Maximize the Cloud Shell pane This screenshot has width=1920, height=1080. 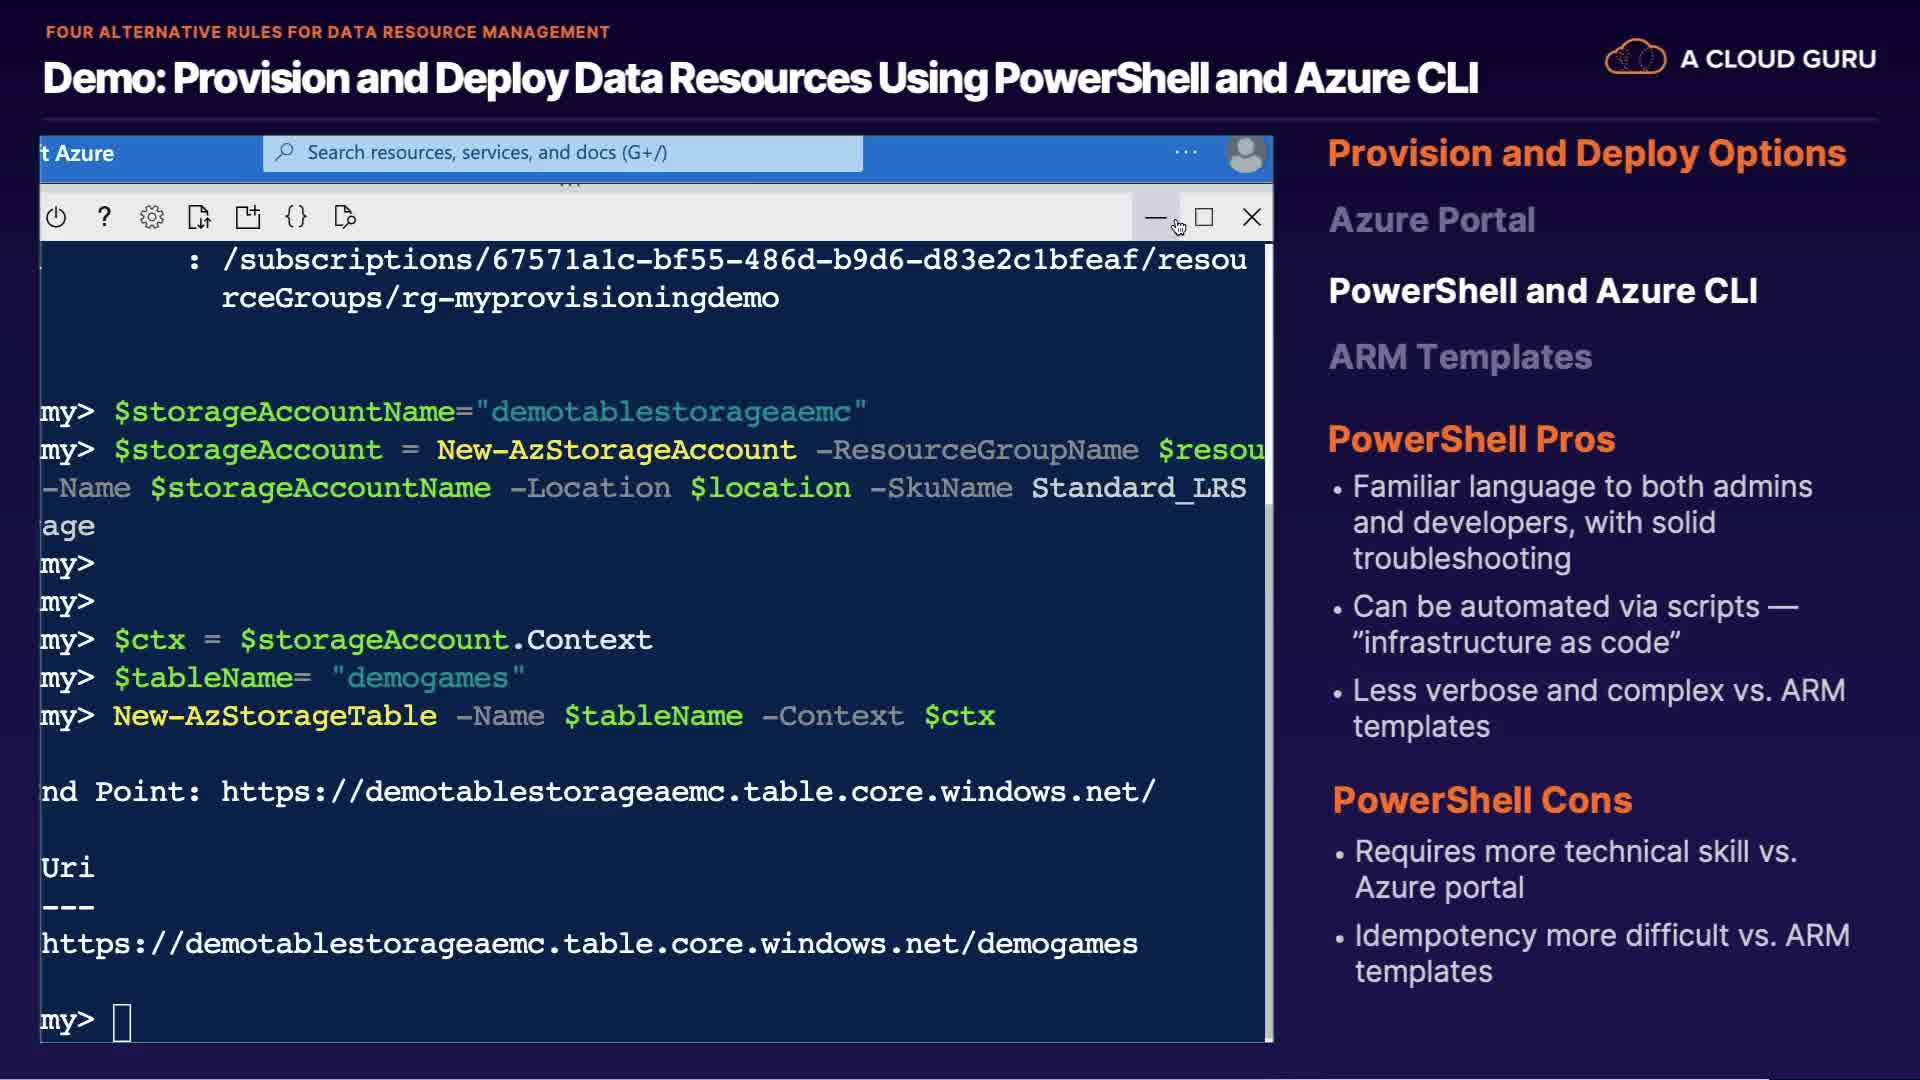coord(1204,217)
